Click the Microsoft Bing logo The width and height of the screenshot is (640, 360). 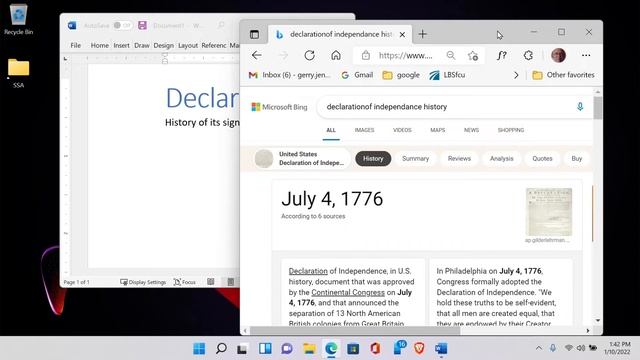tap(280, 107)
